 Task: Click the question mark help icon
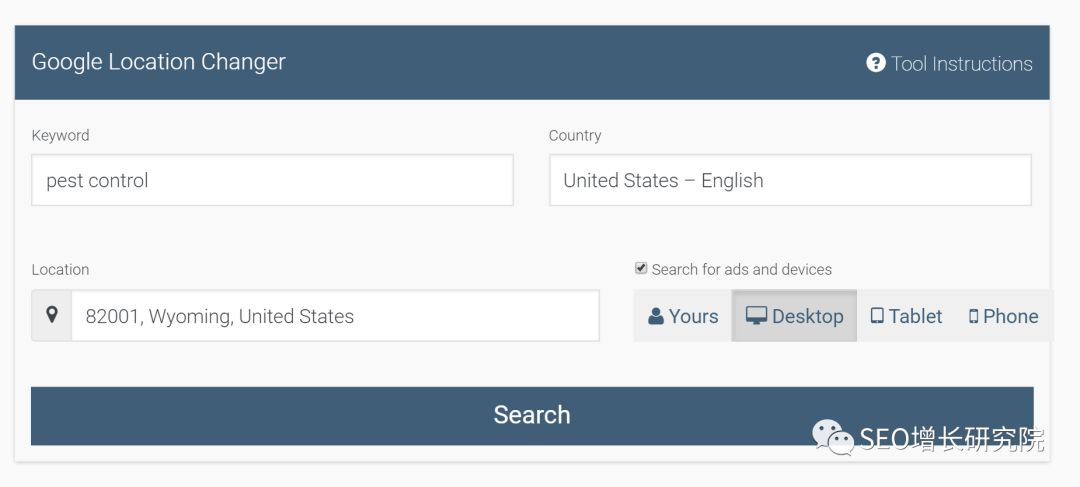[x=876, y=63]
